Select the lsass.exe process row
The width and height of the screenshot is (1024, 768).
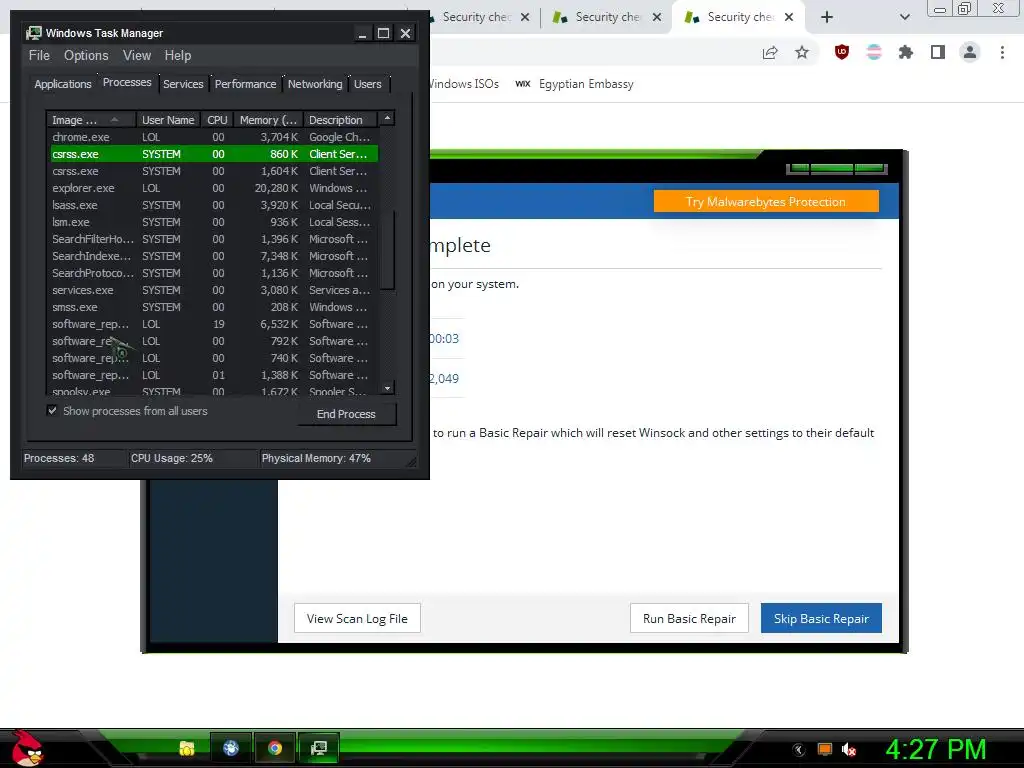tap(214, 205)
